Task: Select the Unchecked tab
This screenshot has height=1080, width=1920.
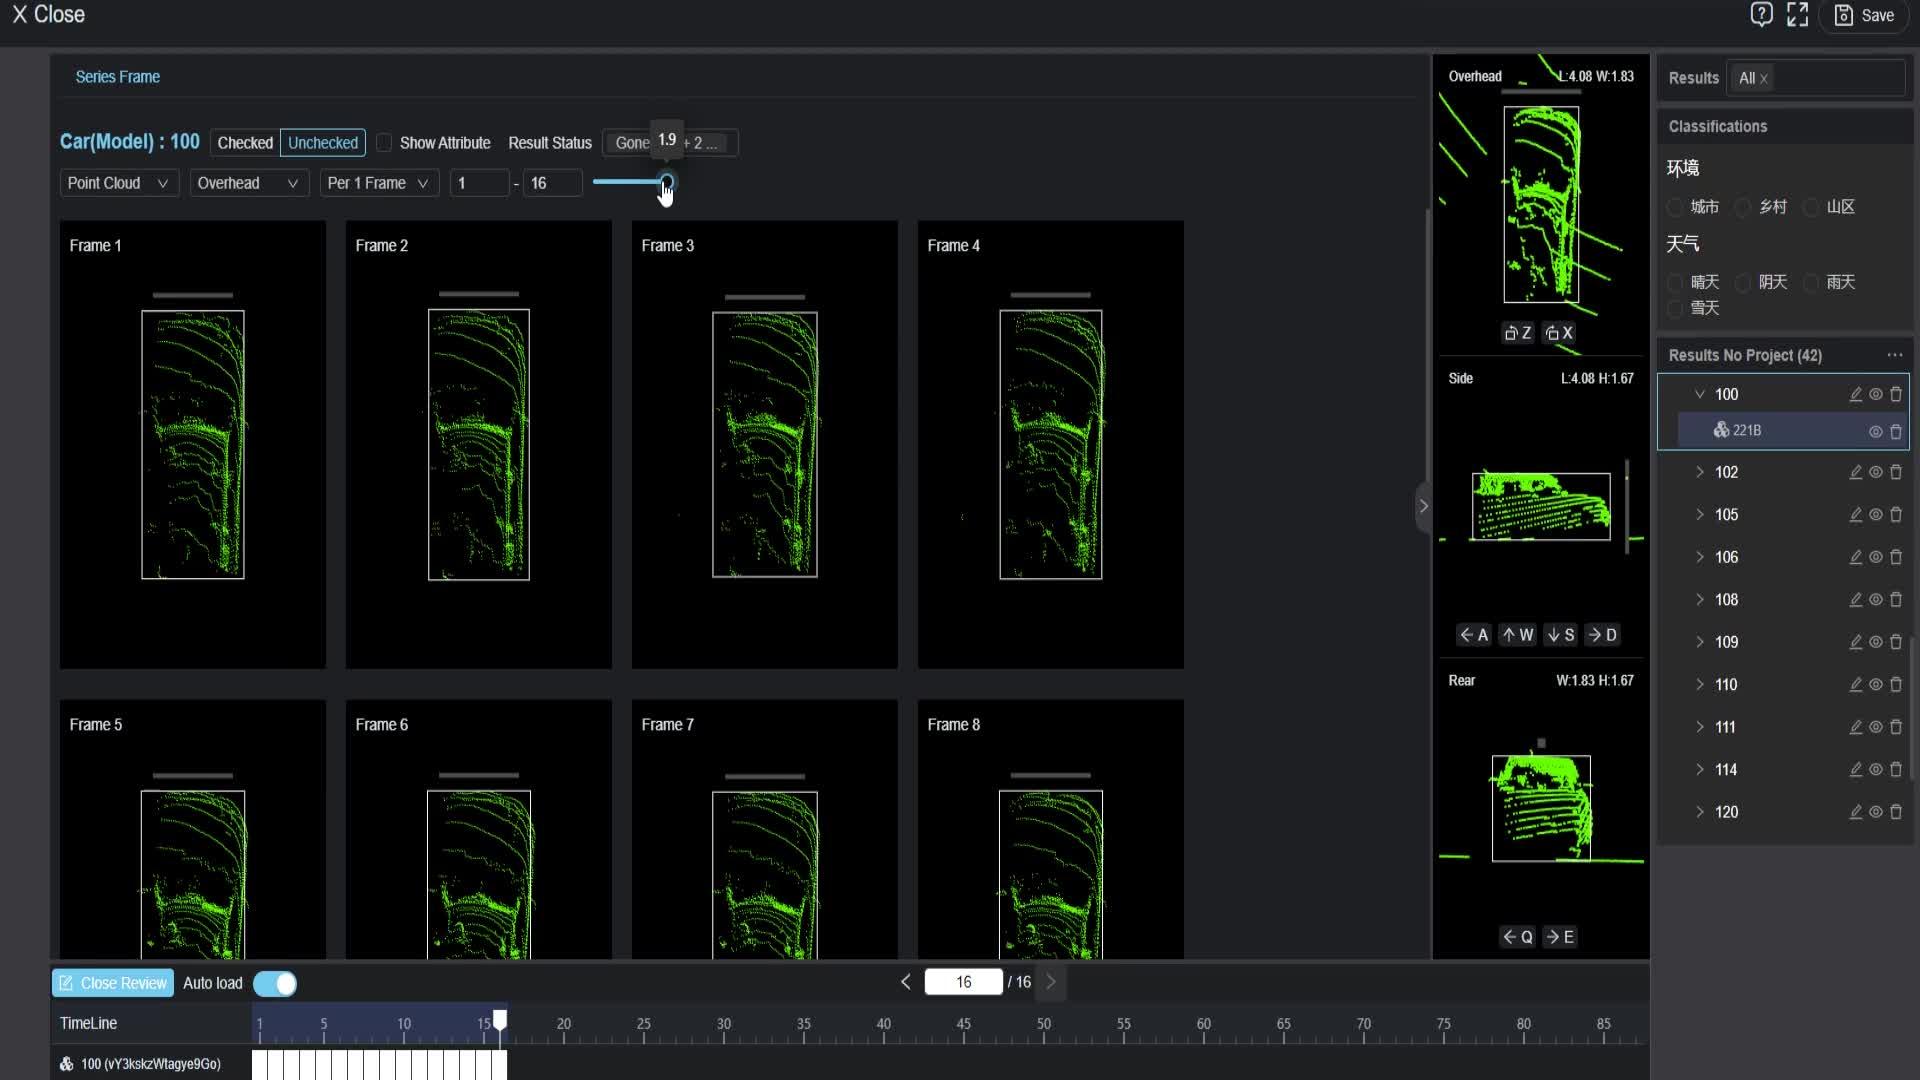Action: [323, 143]
